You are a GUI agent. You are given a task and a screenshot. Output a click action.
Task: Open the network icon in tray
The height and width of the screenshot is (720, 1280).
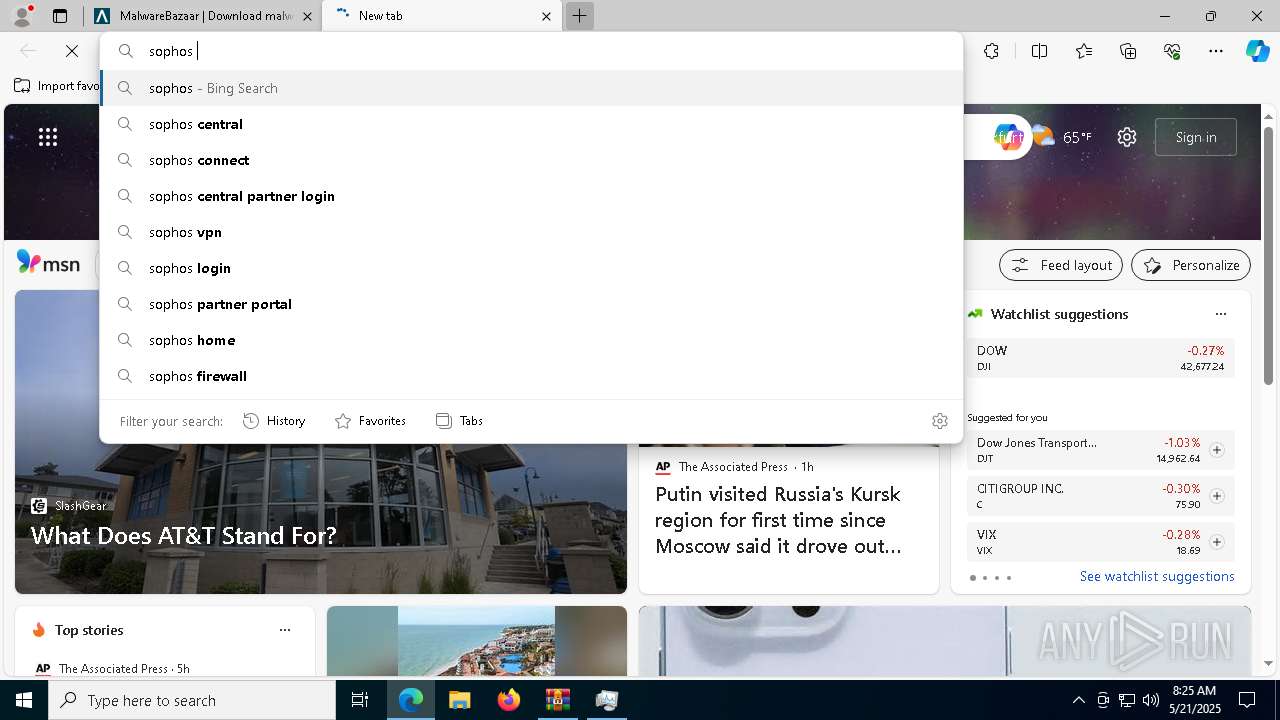click(x=1127, y=700)
